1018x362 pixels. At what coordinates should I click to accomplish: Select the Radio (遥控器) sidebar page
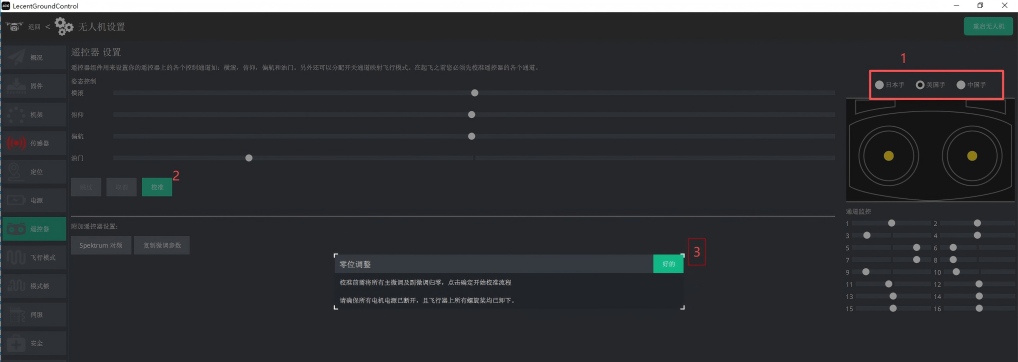point(34,229)
